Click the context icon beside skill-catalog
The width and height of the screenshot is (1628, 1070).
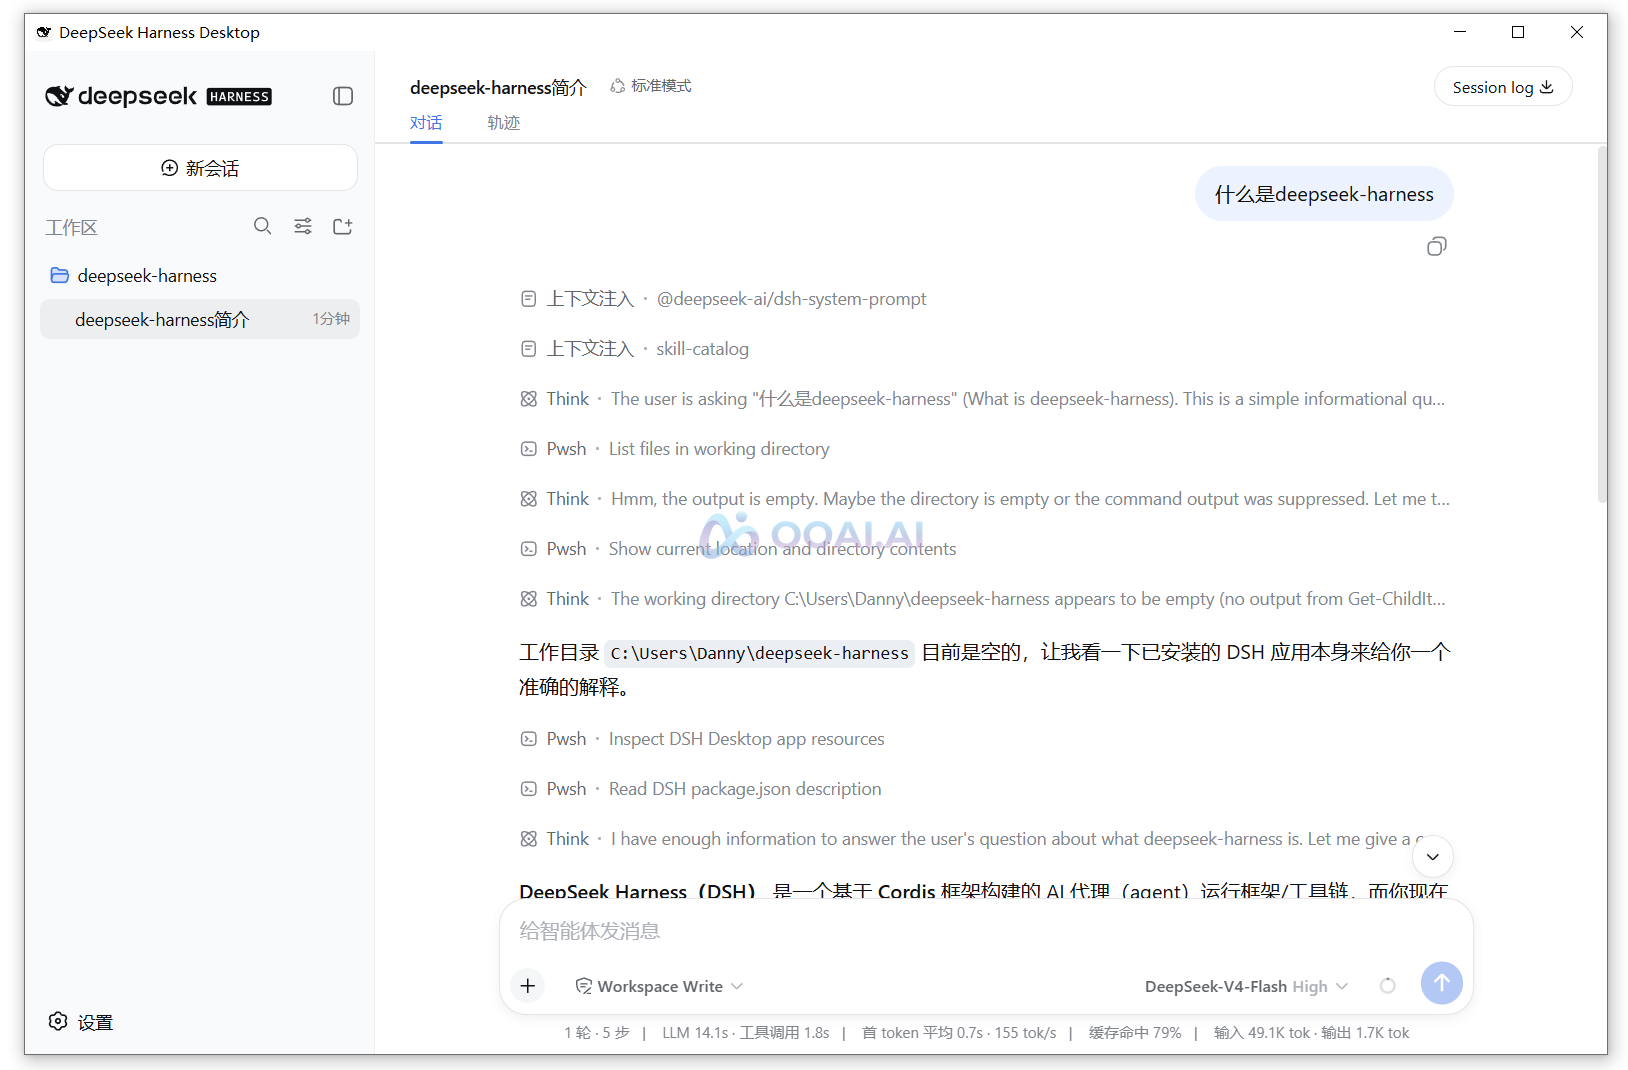pos(529,349)
